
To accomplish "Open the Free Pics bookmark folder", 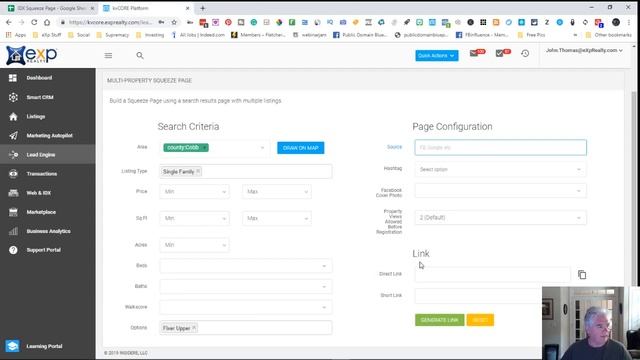I will pyautogui.click(x=531, y=35).
